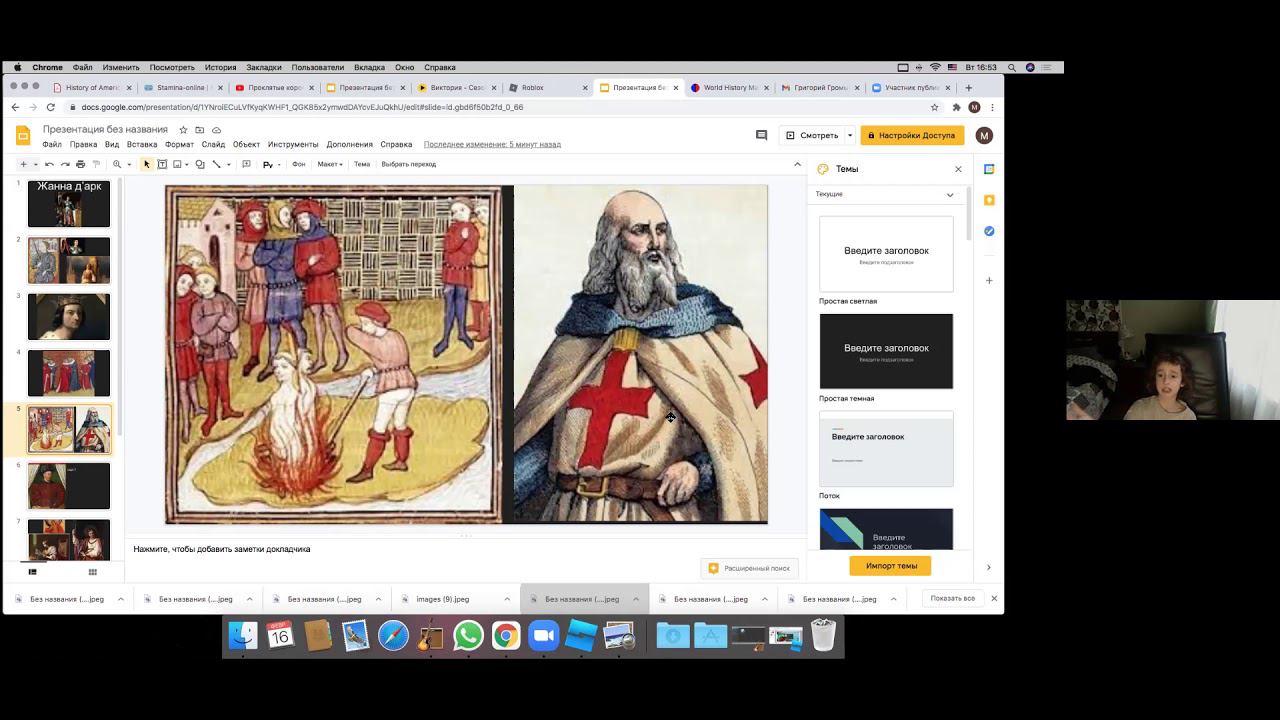
Task: Reload the page
Action: [x=50, y=107]
